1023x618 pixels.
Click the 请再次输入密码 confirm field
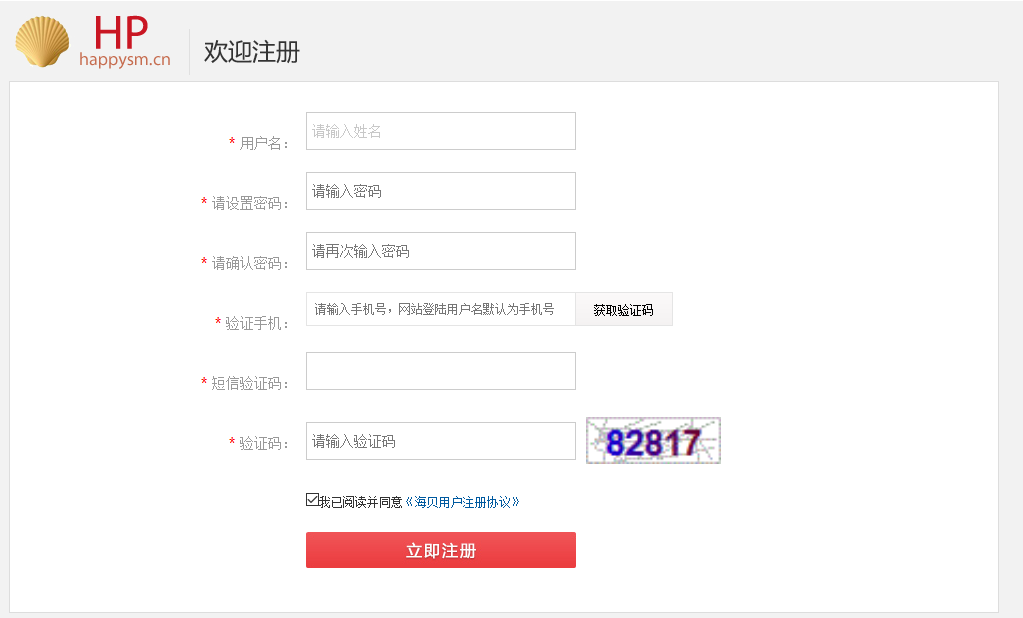click(440, 251)
